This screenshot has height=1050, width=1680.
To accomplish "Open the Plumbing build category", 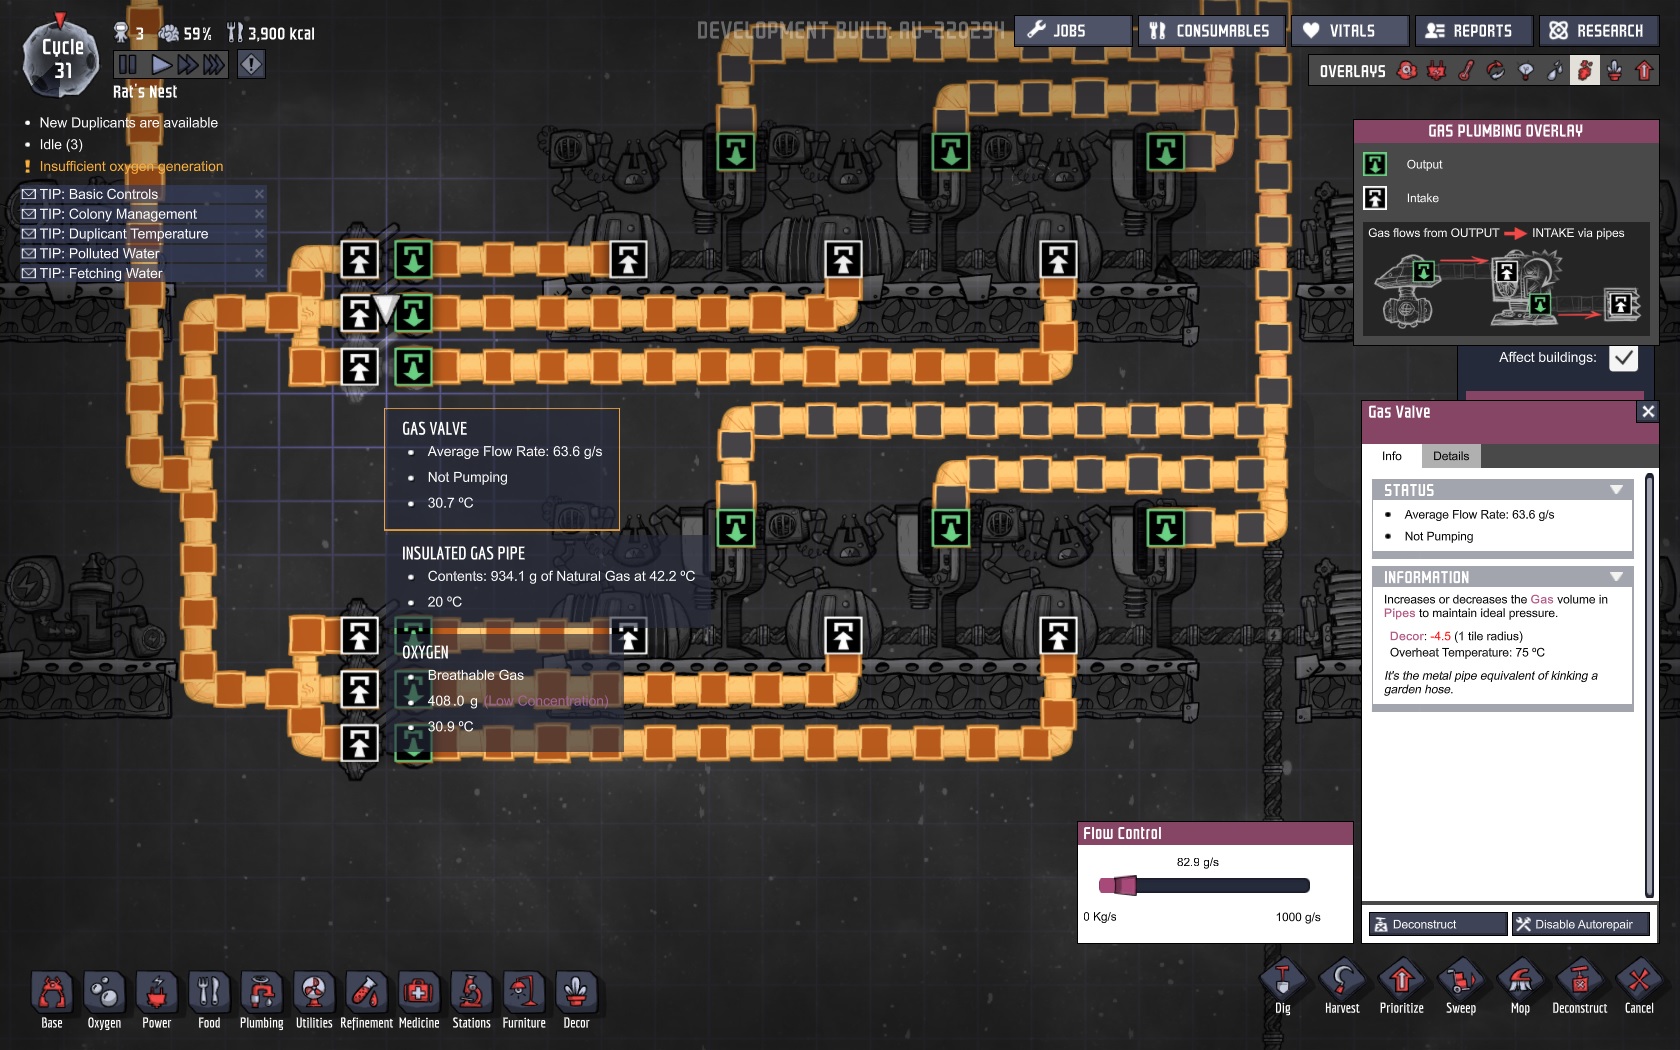I will (x=262, y=1000).
